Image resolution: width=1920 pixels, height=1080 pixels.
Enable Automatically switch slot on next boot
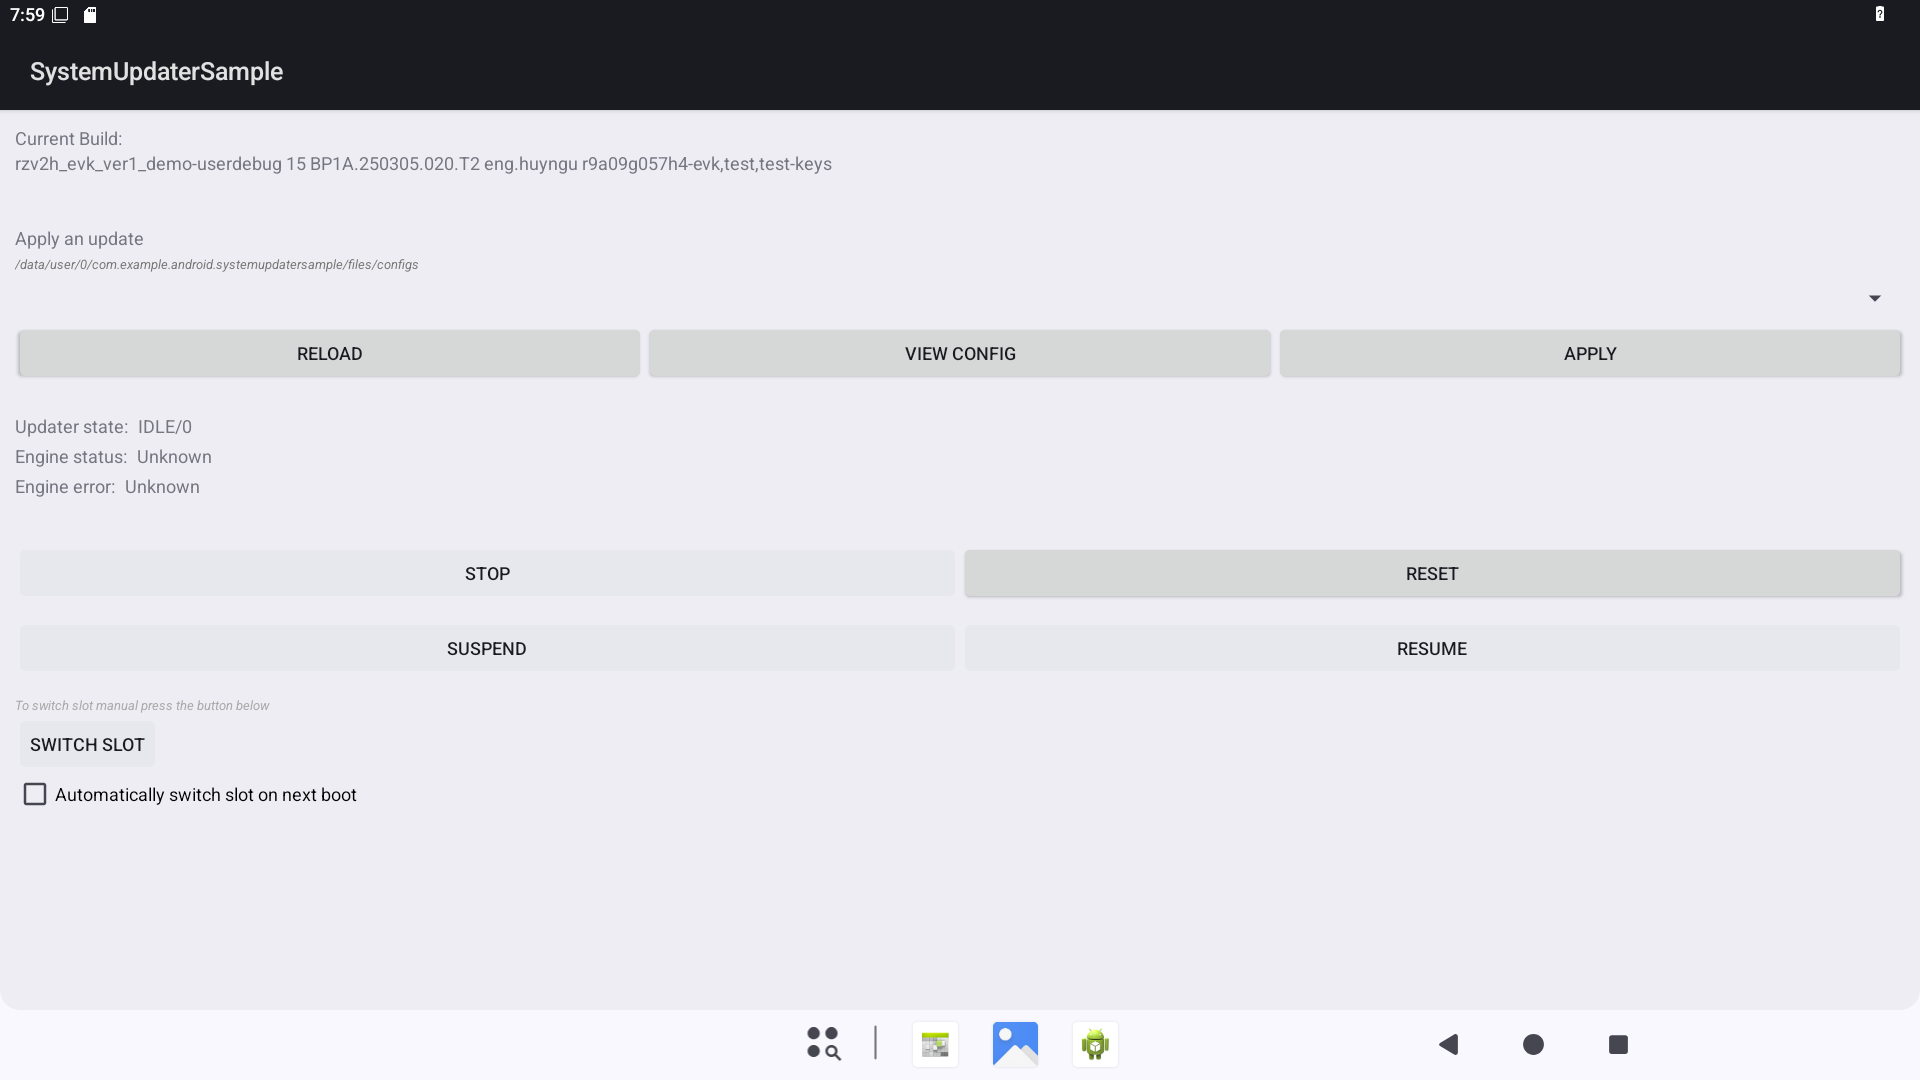point(35,794)
